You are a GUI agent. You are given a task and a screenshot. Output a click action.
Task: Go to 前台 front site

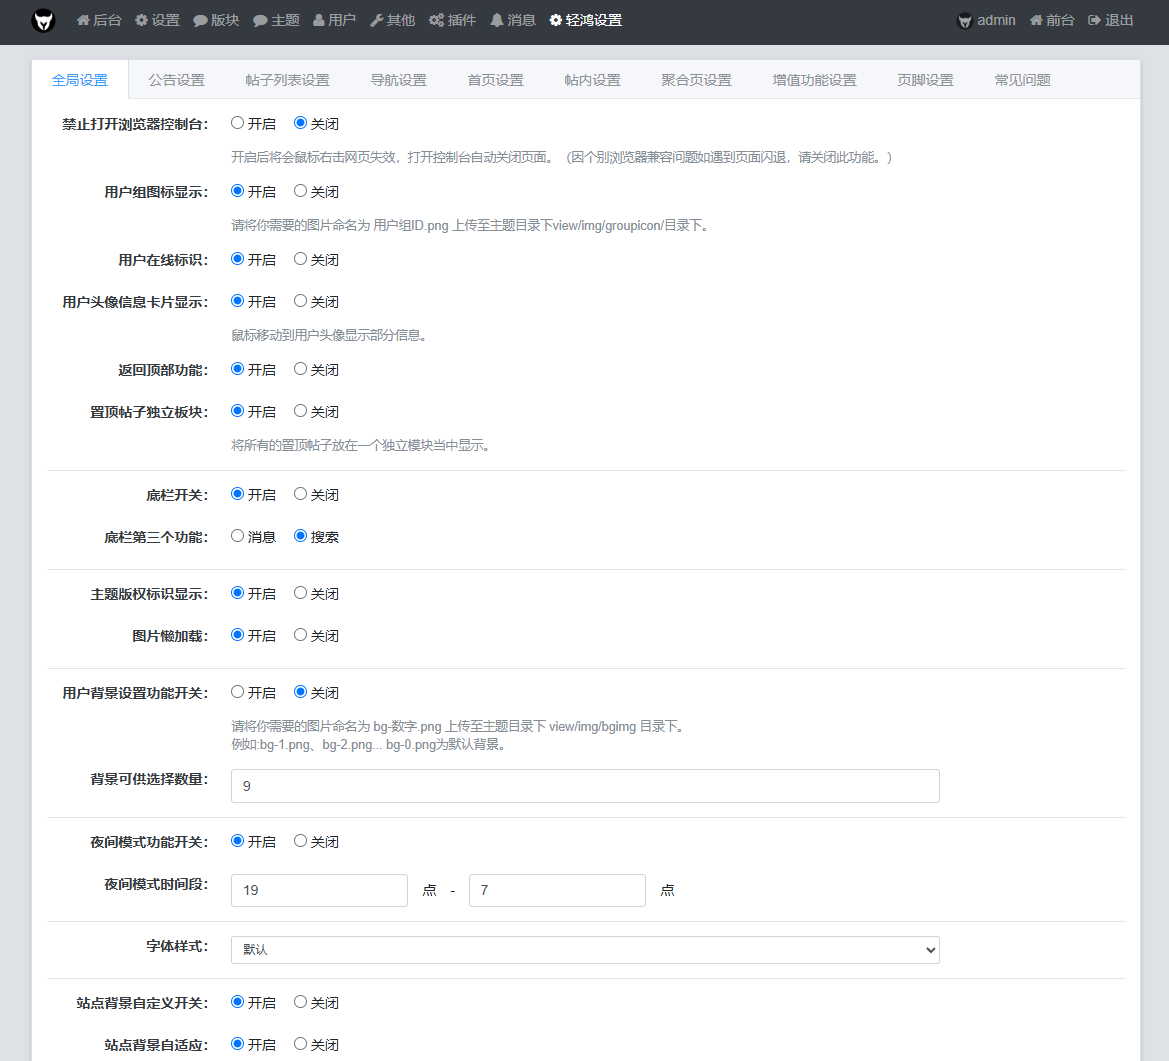pos(1052,20)
